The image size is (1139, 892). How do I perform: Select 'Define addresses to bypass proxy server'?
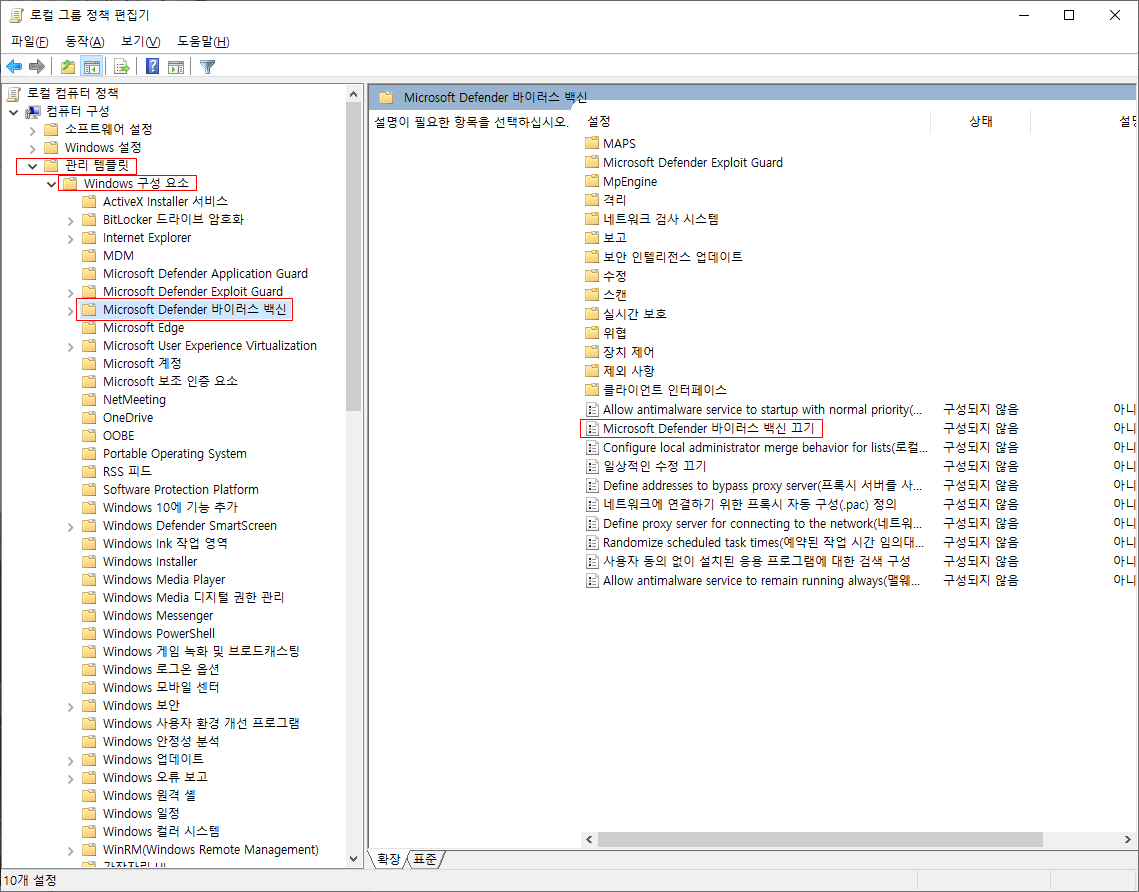[x=762, y=485]
